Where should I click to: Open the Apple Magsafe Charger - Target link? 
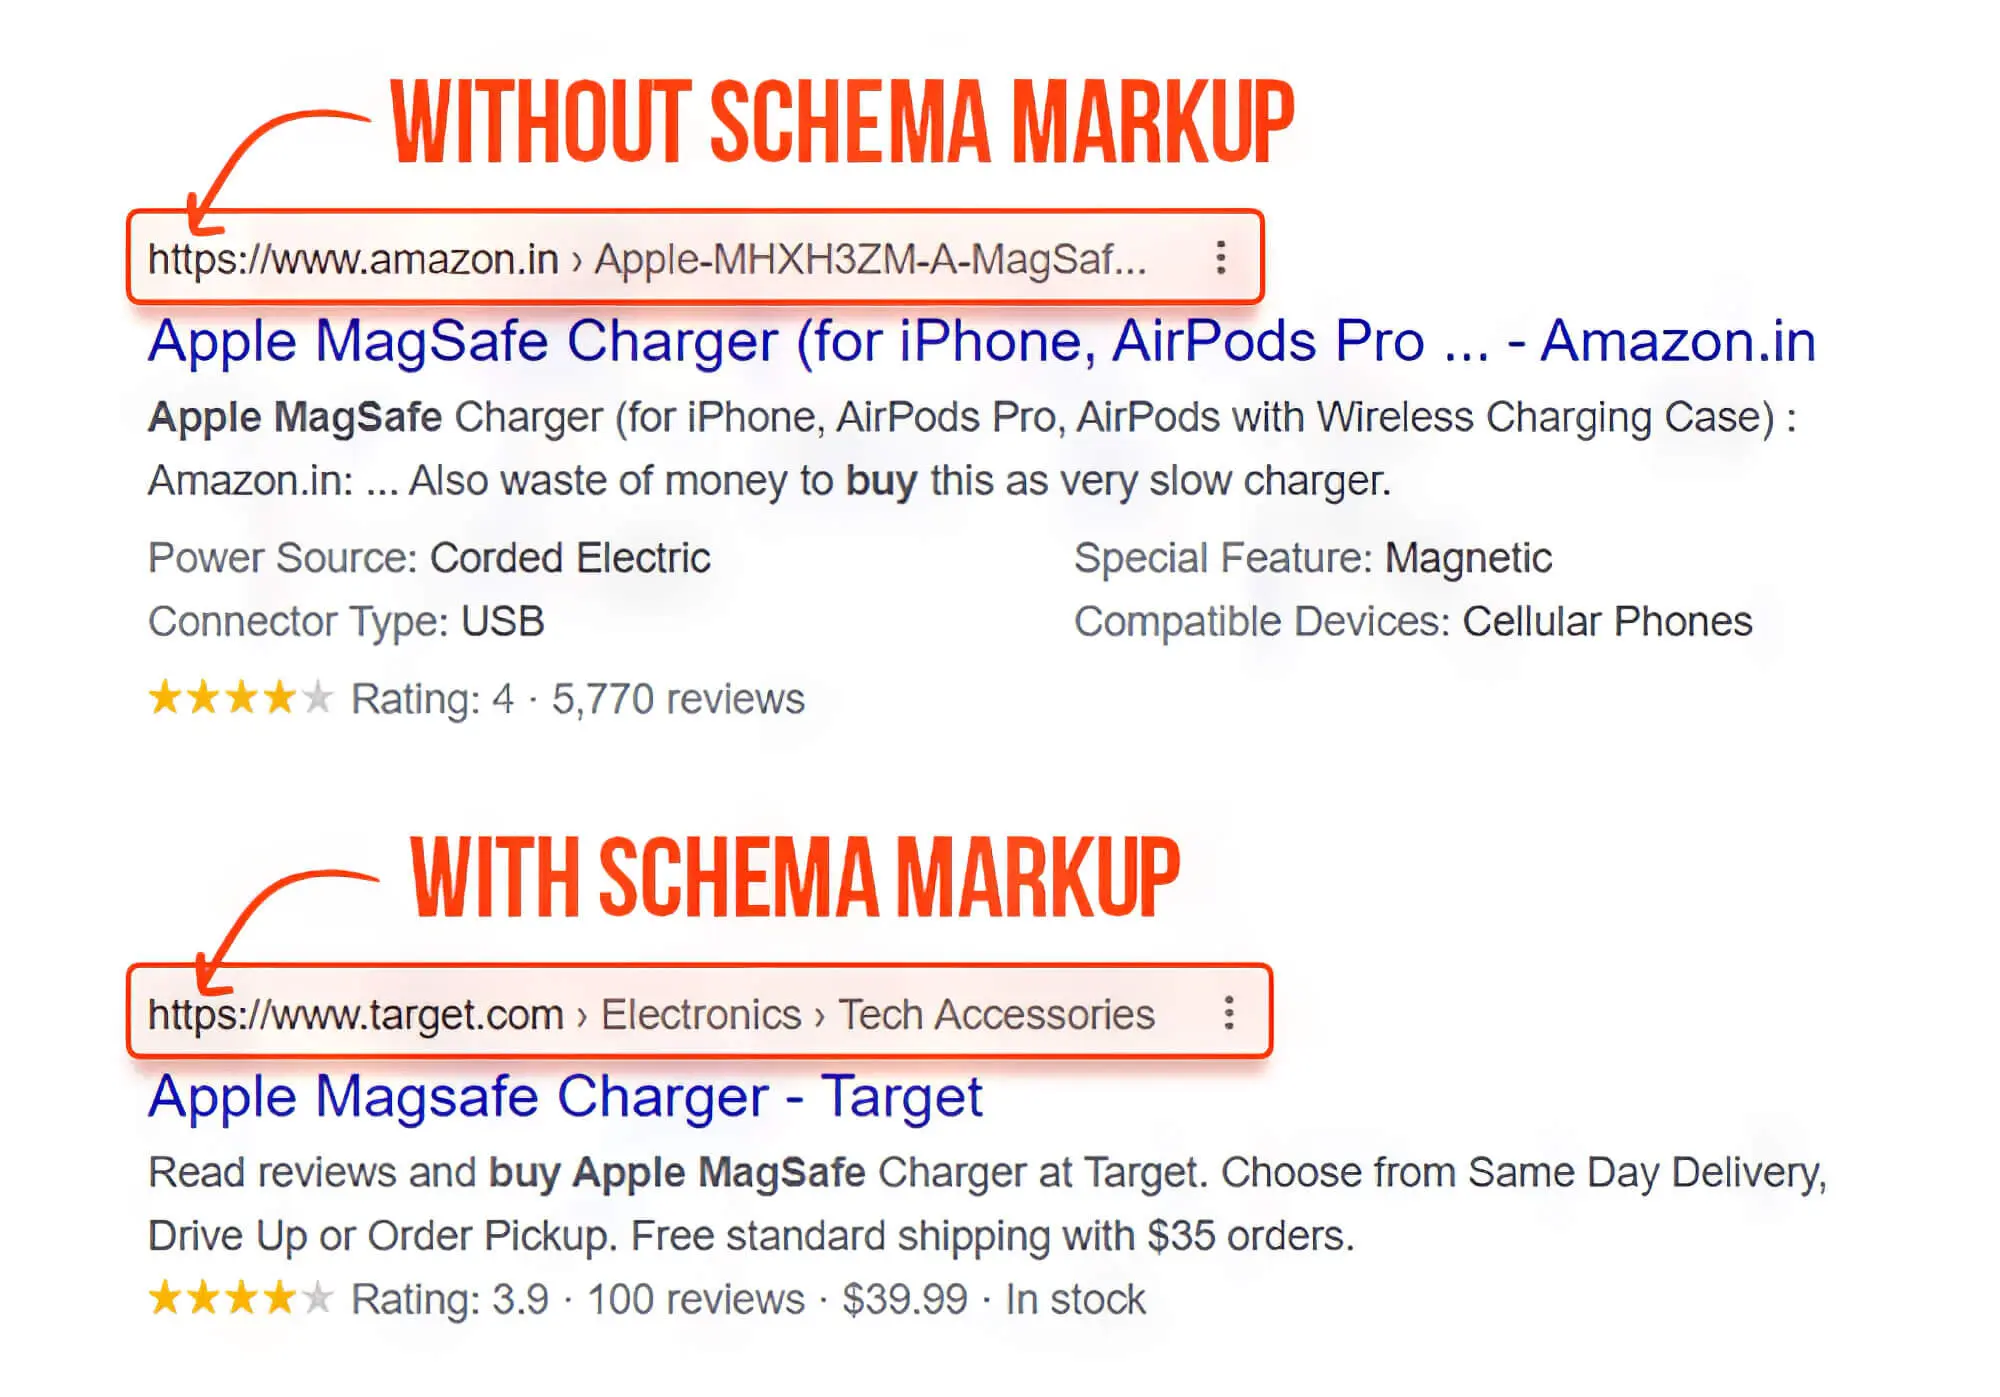coord(565,1096)
